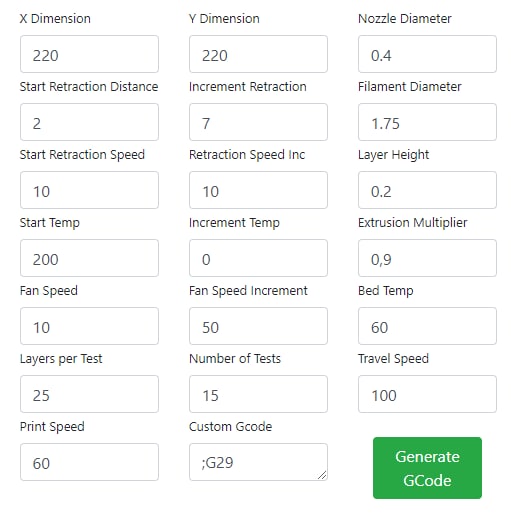511x521 pixels.
Task: Edit the Start Retraction Distance value
Action: 89,122
